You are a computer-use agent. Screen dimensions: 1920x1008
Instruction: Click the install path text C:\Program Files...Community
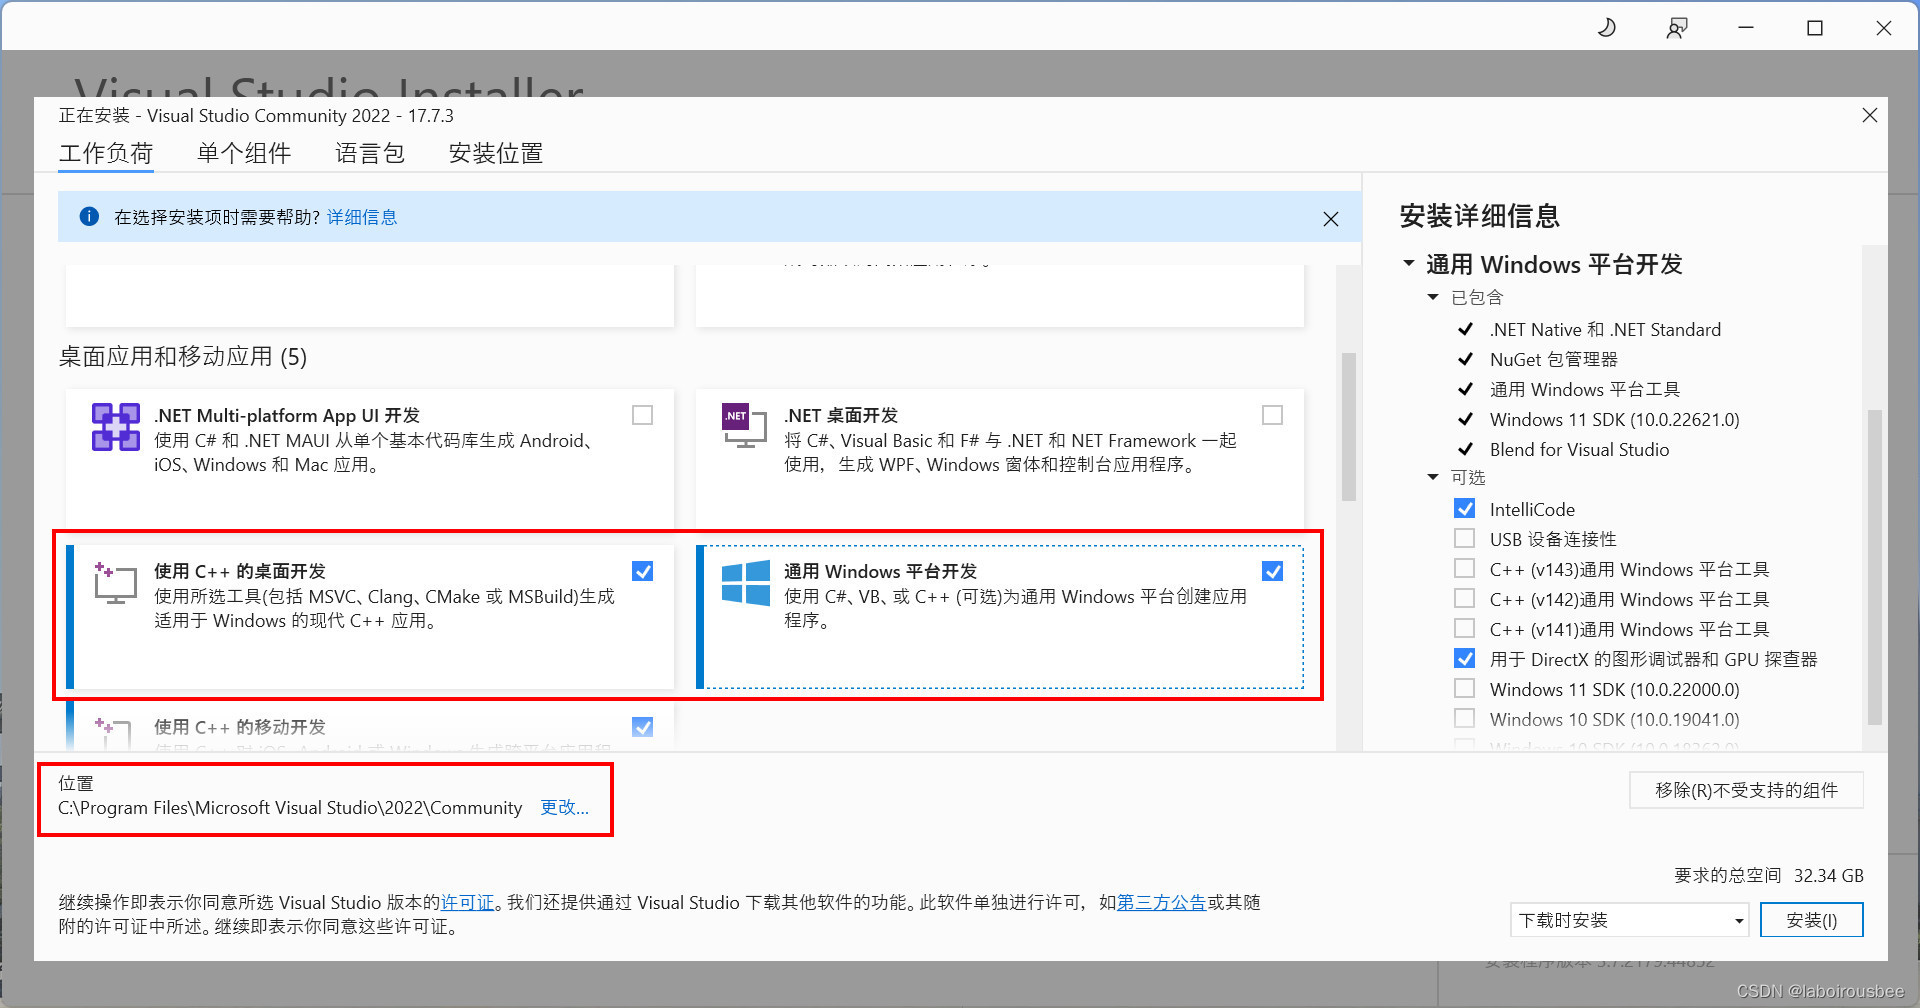click(290, 807)
